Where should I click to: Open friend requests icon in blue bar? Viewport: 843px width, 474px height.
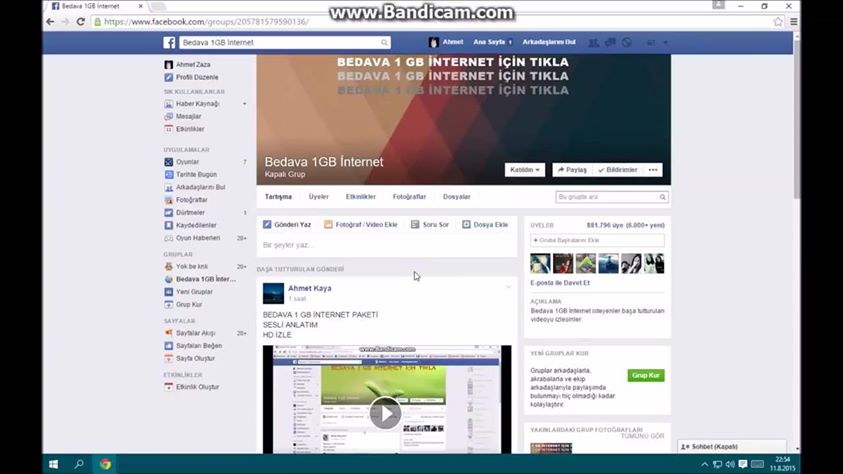[x=593, y=42]
